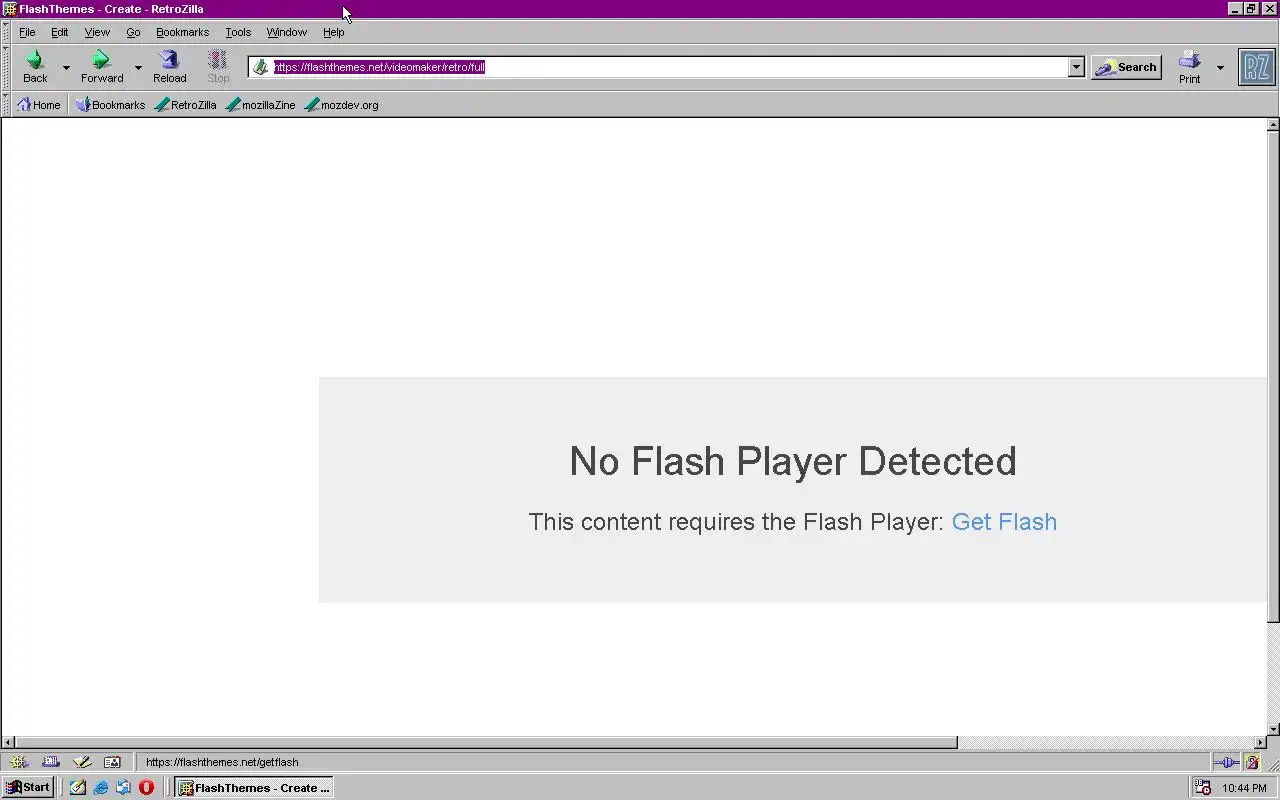The width and height of the screenshot is (1280, 800).
Task: Click the RetroZilla title bar window icon
Action: click(10, 9)
